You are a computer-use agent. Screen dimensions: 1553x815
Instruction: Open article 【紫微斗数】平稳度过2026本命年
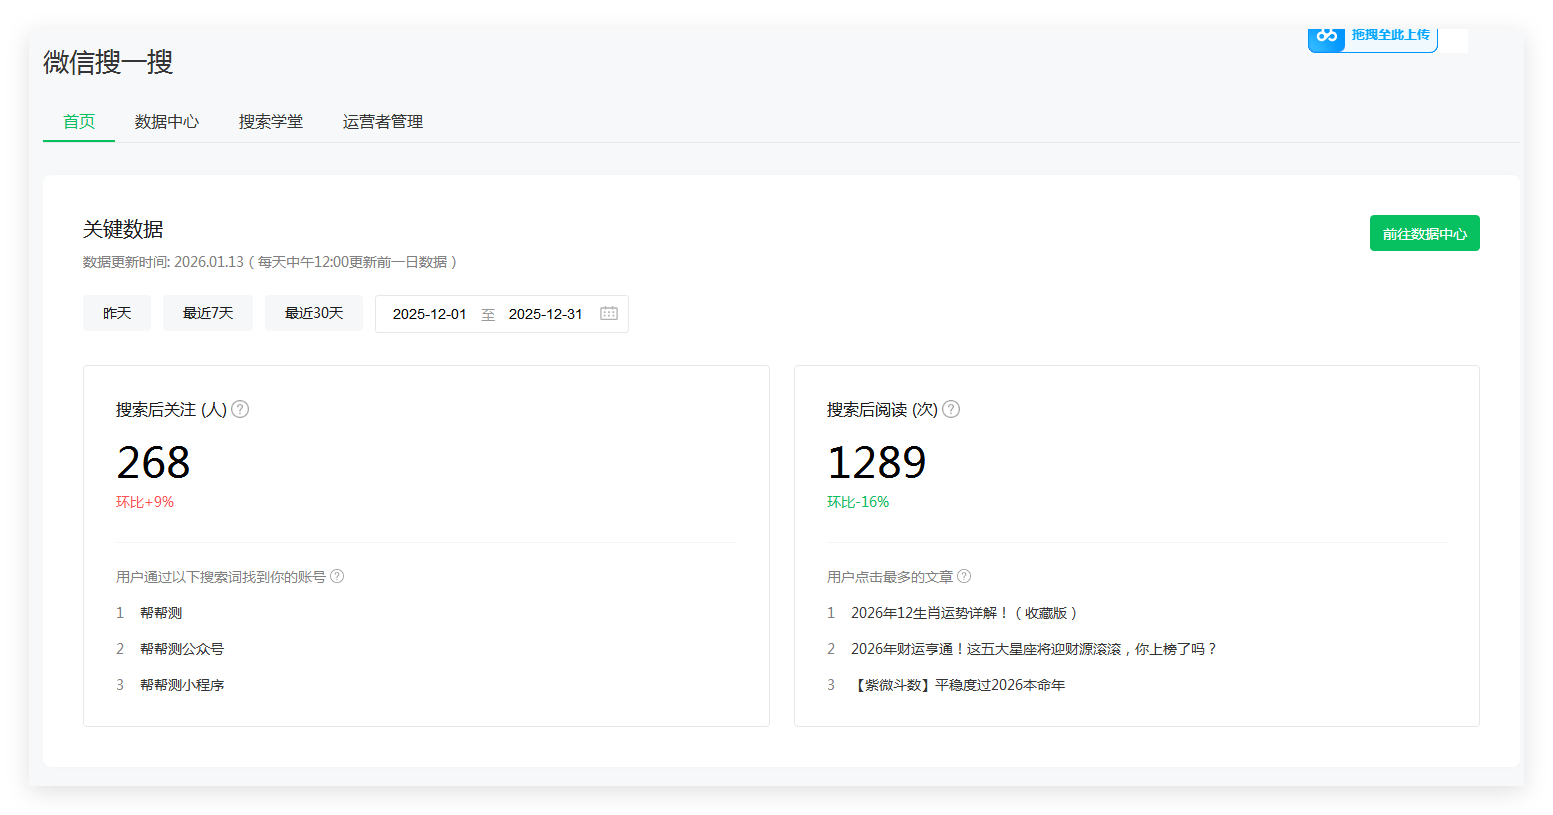(958, 685)
